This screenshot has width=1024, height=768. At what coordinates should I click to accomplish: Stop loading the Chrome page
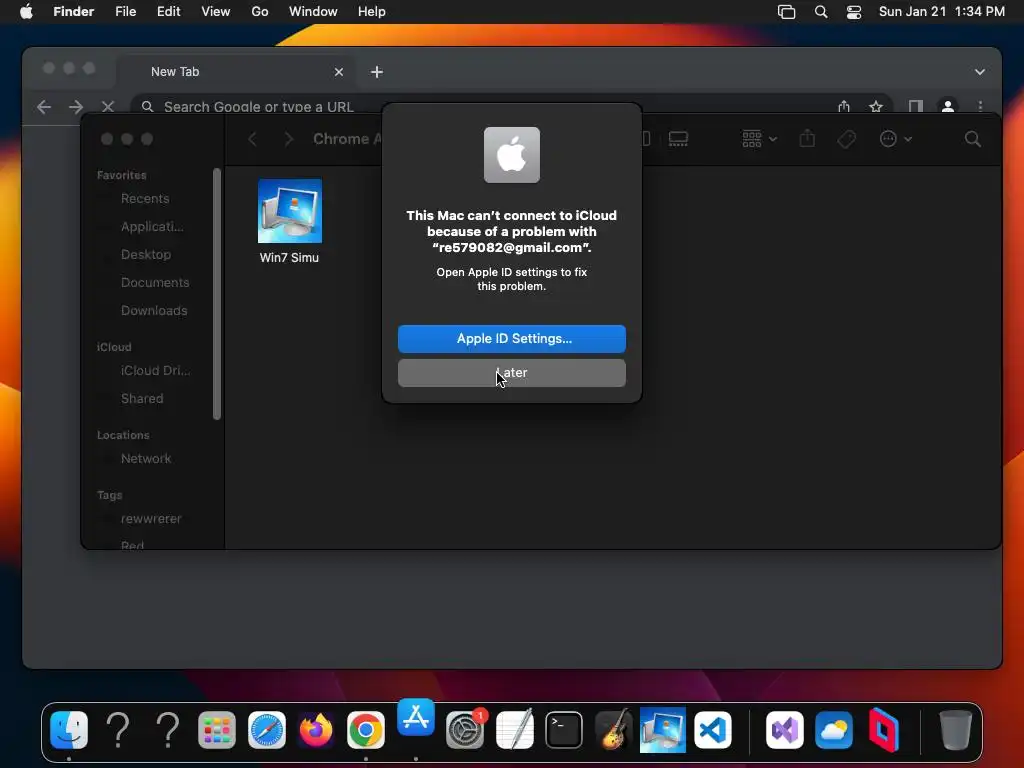pos(108,106)
